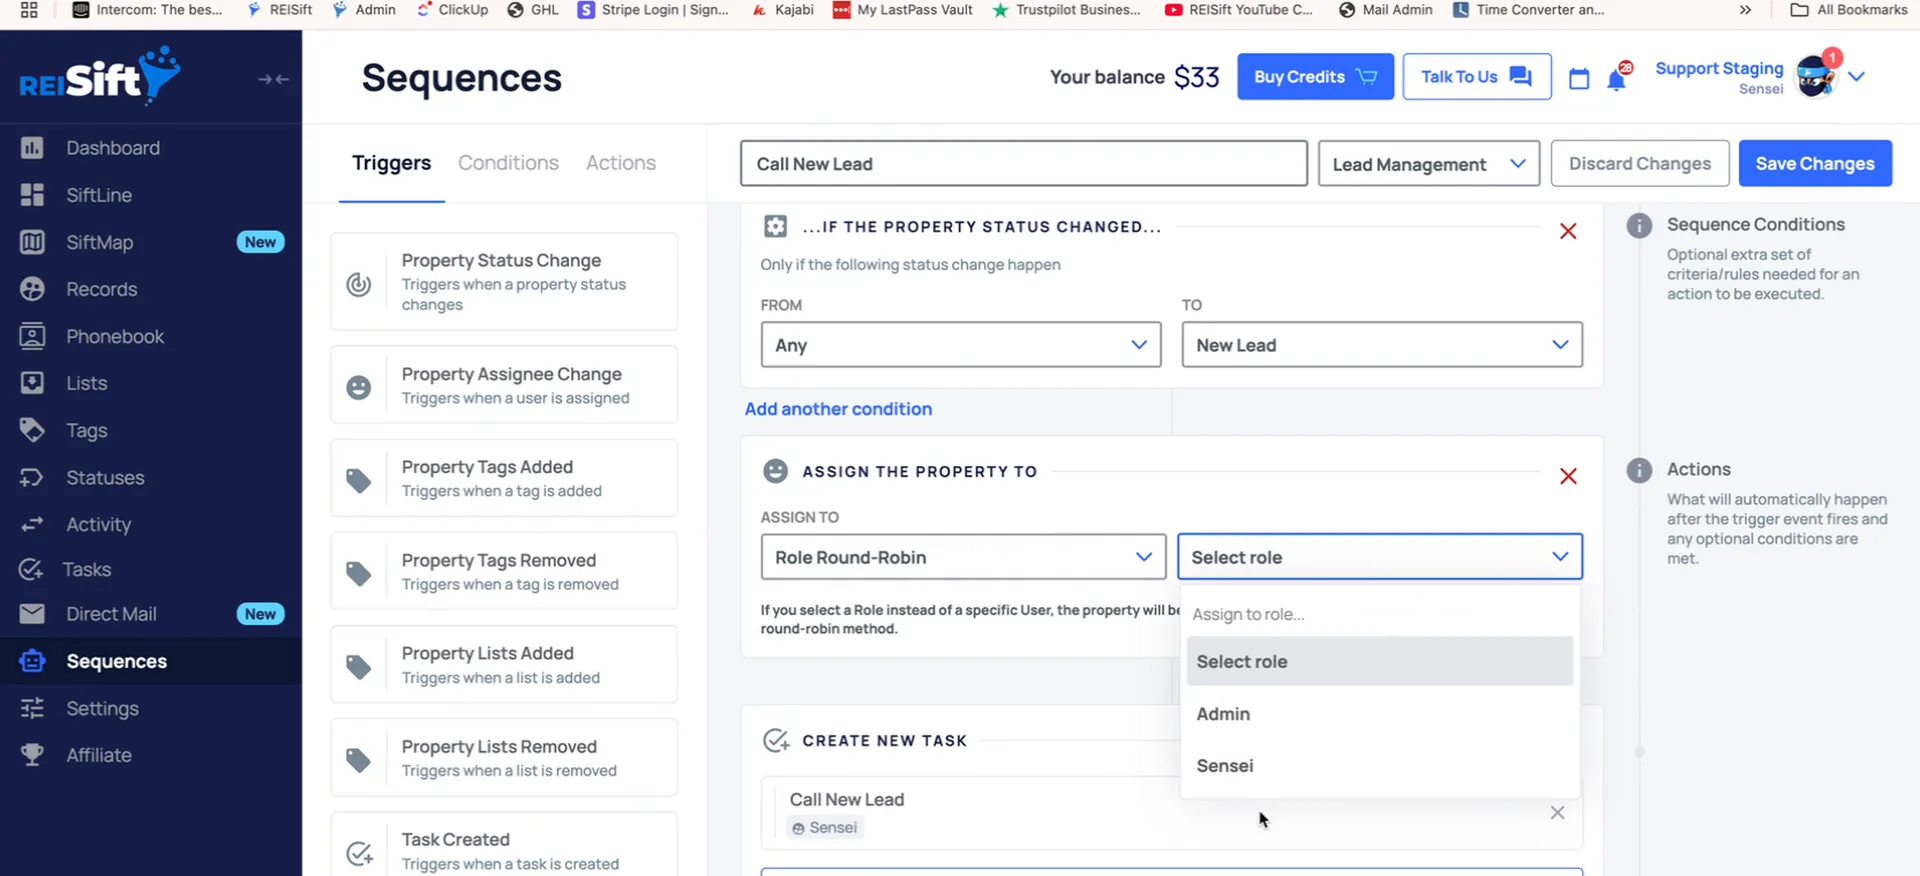Click Save Changes button

pos(1815,164)
